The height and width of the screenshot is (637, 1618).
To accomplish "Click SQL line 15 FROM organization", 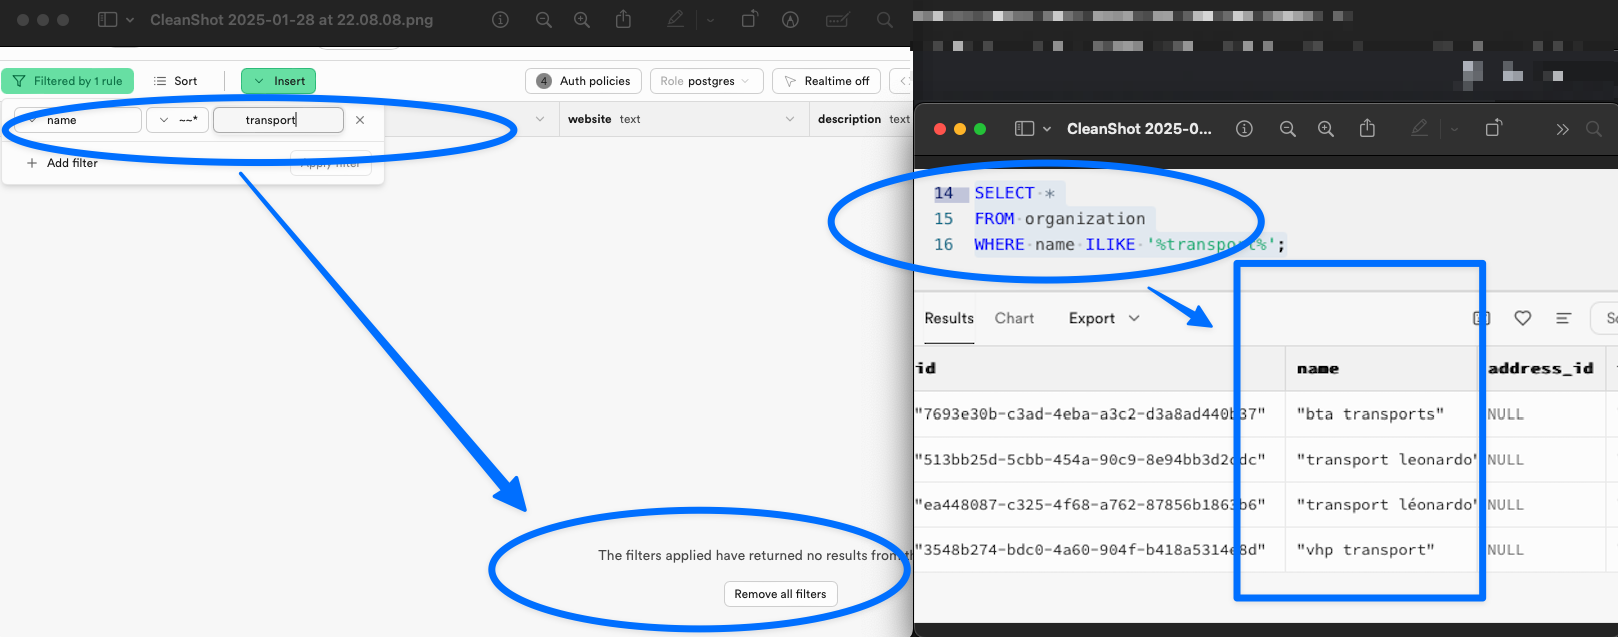I will [1060, 218].
